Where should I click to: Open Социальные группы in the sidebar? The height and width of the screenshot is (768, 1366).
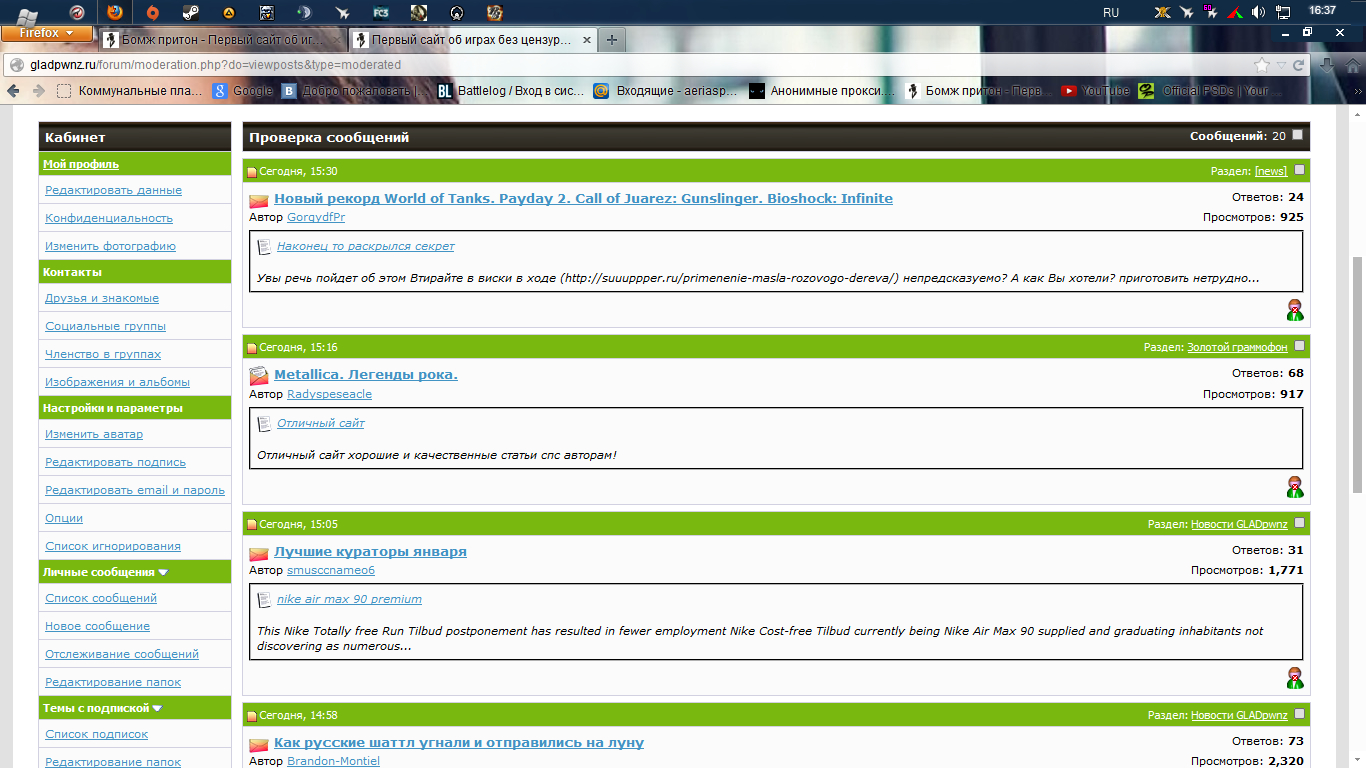coord(105,326)
